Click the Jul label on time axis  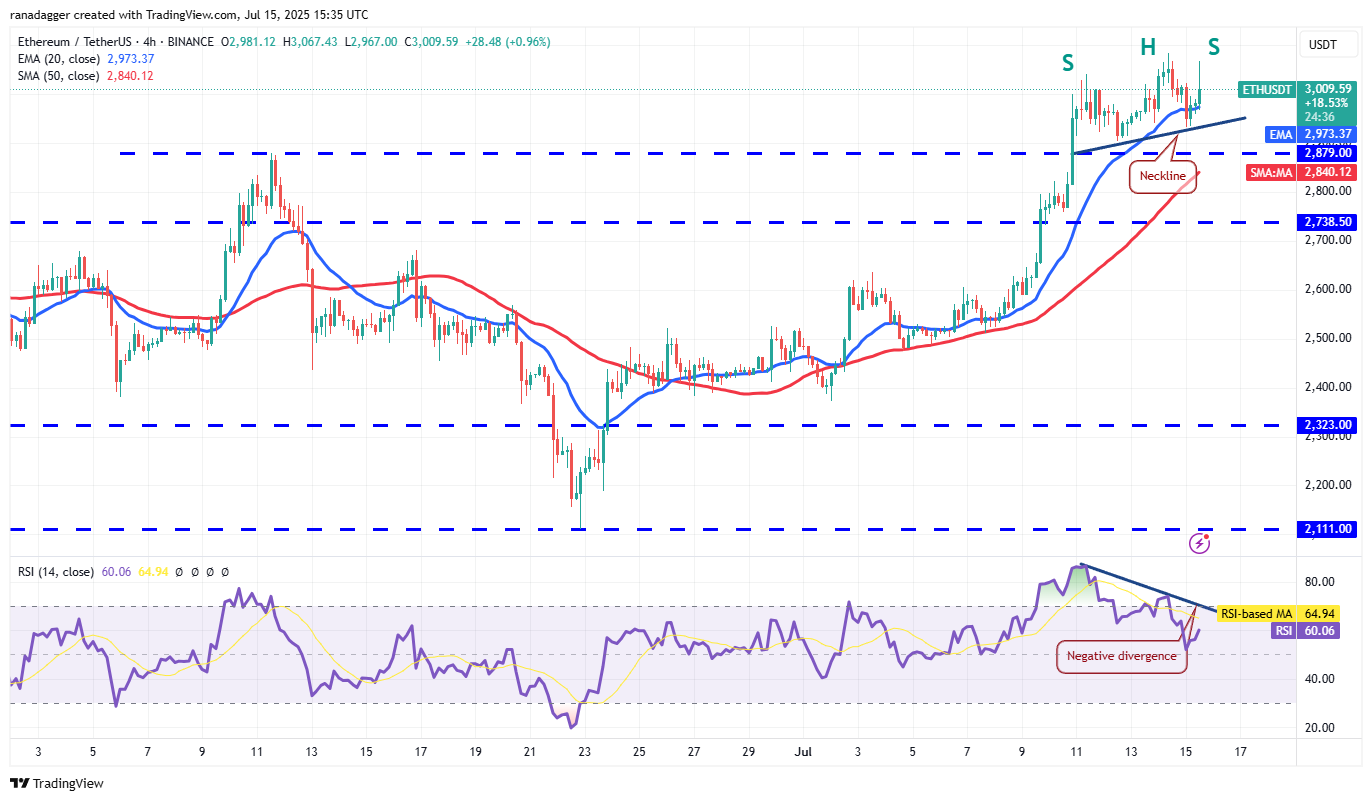(802, 750)
